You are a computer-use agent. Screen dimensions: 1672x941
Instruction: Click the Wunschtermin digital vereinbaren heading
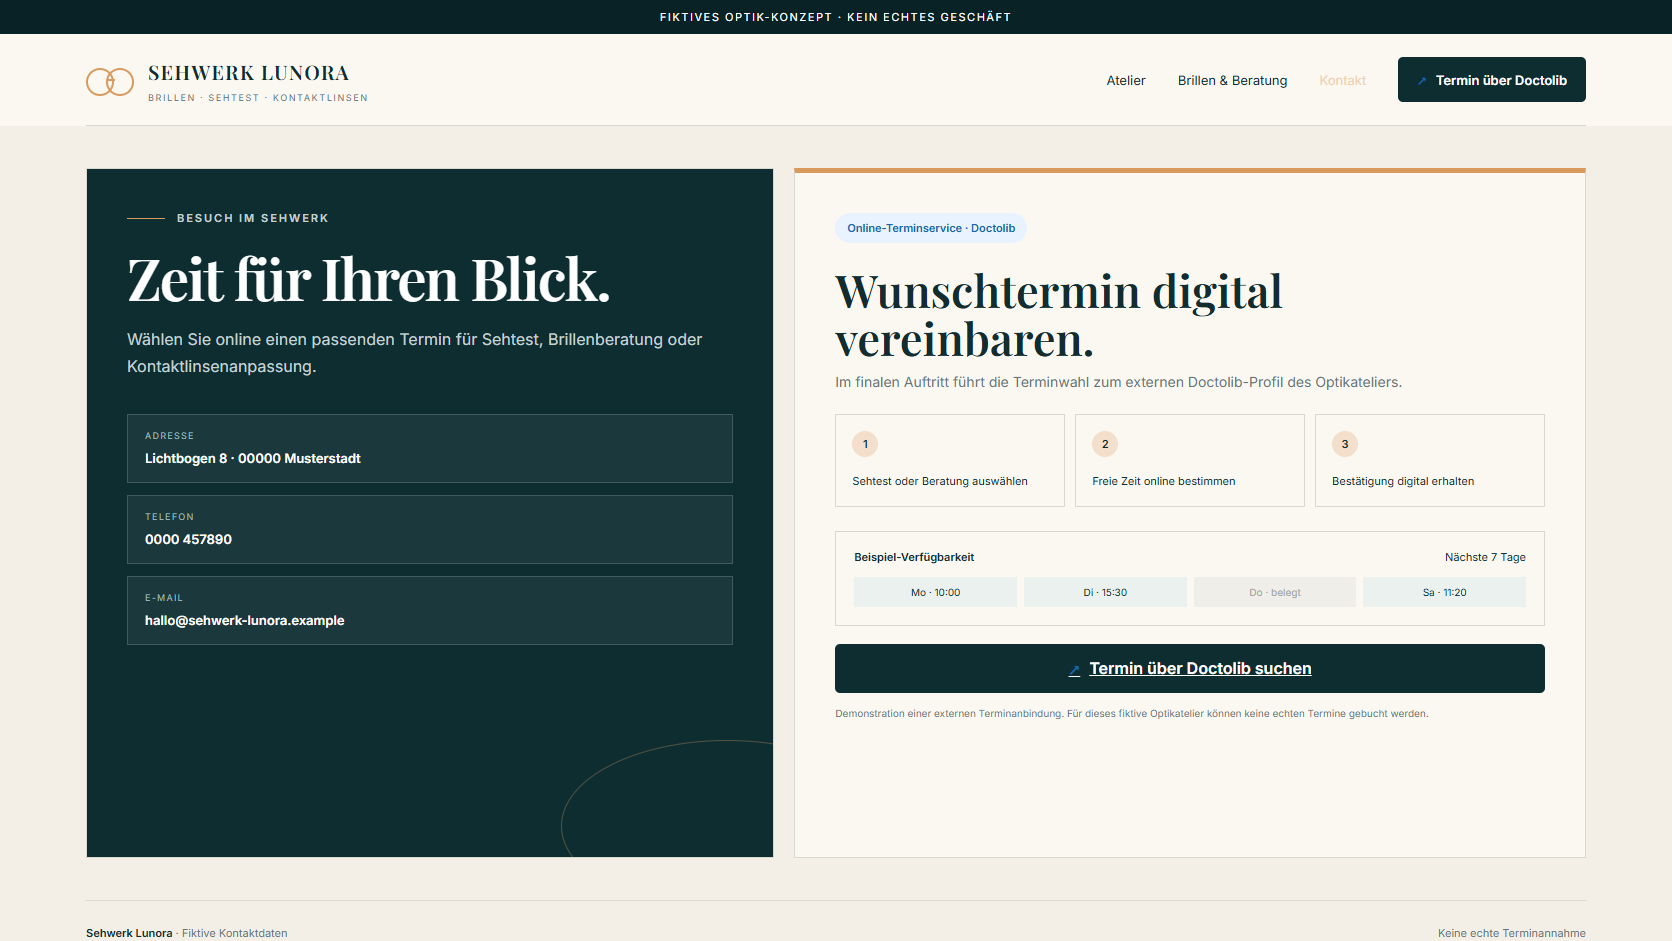(1059, 316)
